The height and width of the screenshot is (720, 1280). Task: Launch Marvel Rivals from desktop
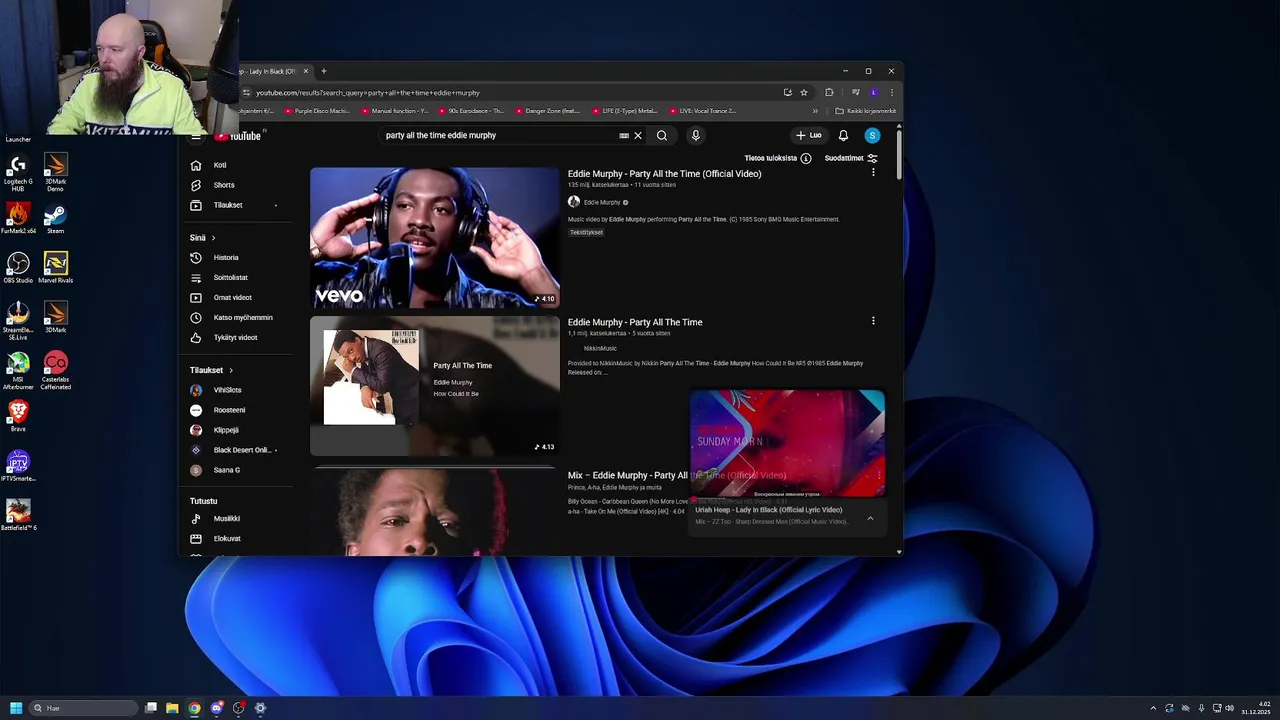(55, 268)
